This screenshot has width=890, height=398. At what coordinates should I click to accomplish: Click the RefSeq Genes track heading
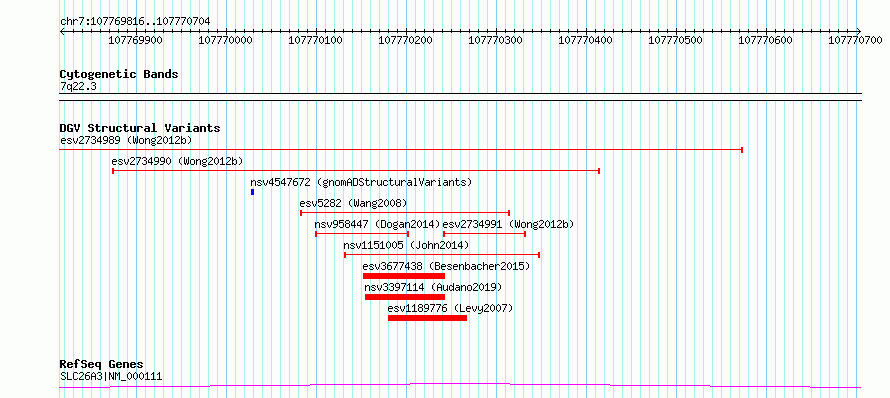102,365
